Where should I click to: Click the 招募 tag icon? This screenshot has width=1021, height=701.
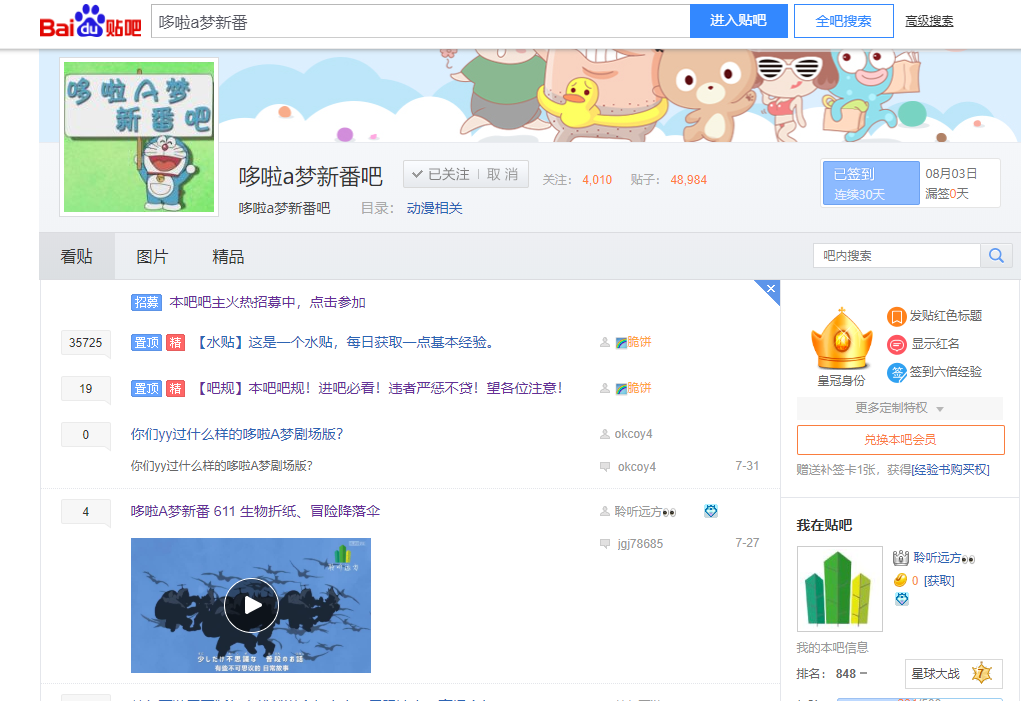[146, 302]
